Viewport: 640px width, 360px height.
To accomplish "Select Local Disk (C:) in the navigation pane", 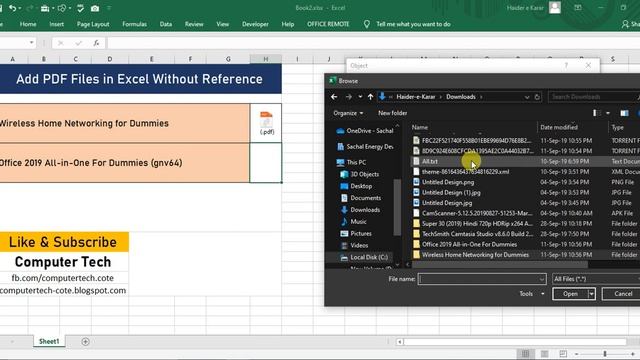I will (364, 257).
